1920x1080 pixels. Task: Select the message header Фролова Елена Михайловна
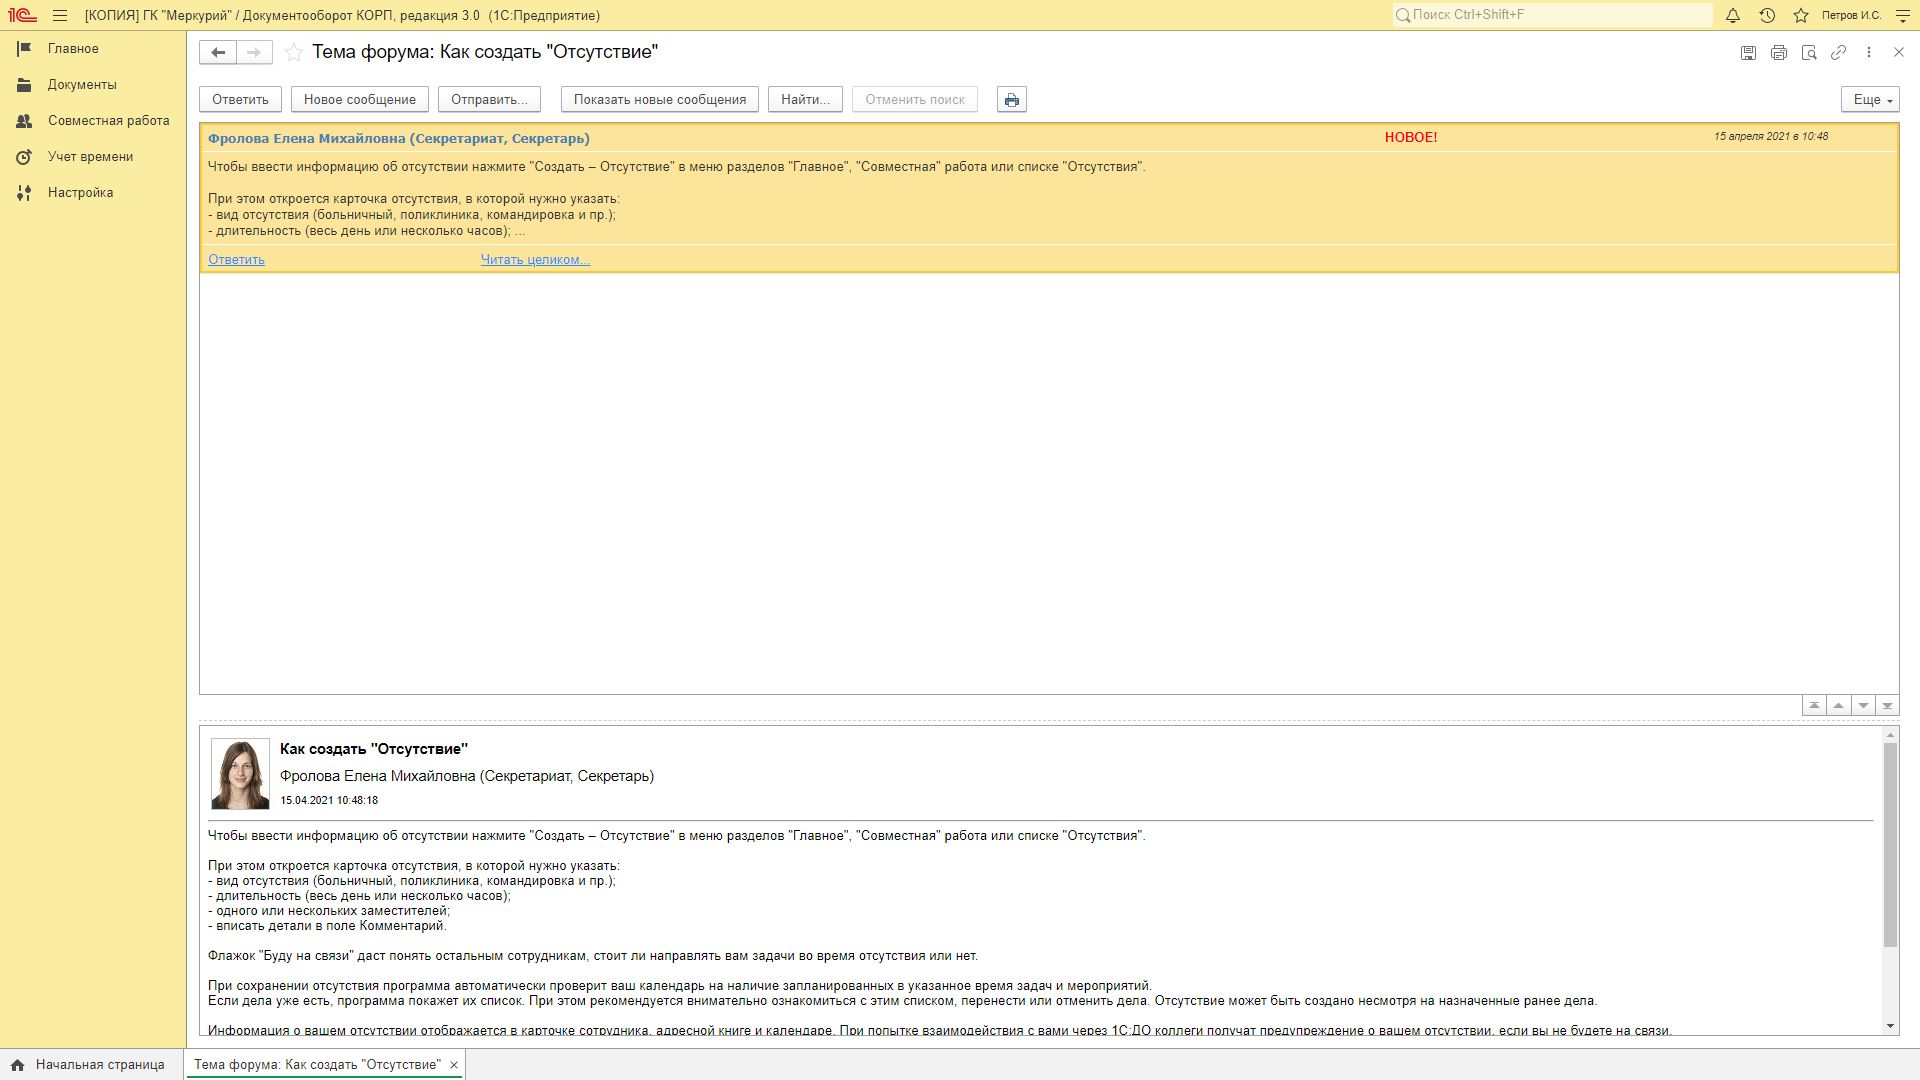click(x=399, y=139)
